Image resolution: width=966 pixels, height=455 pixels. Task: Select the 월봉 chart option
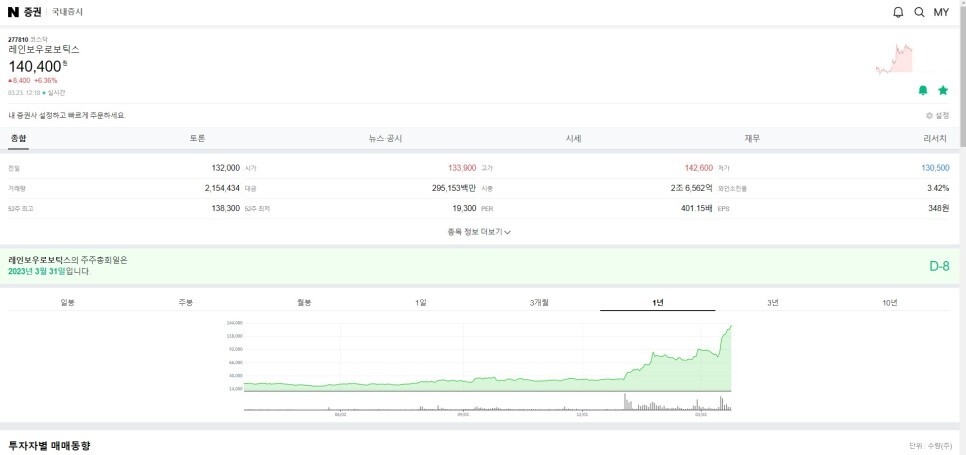(x=304, y=302)
